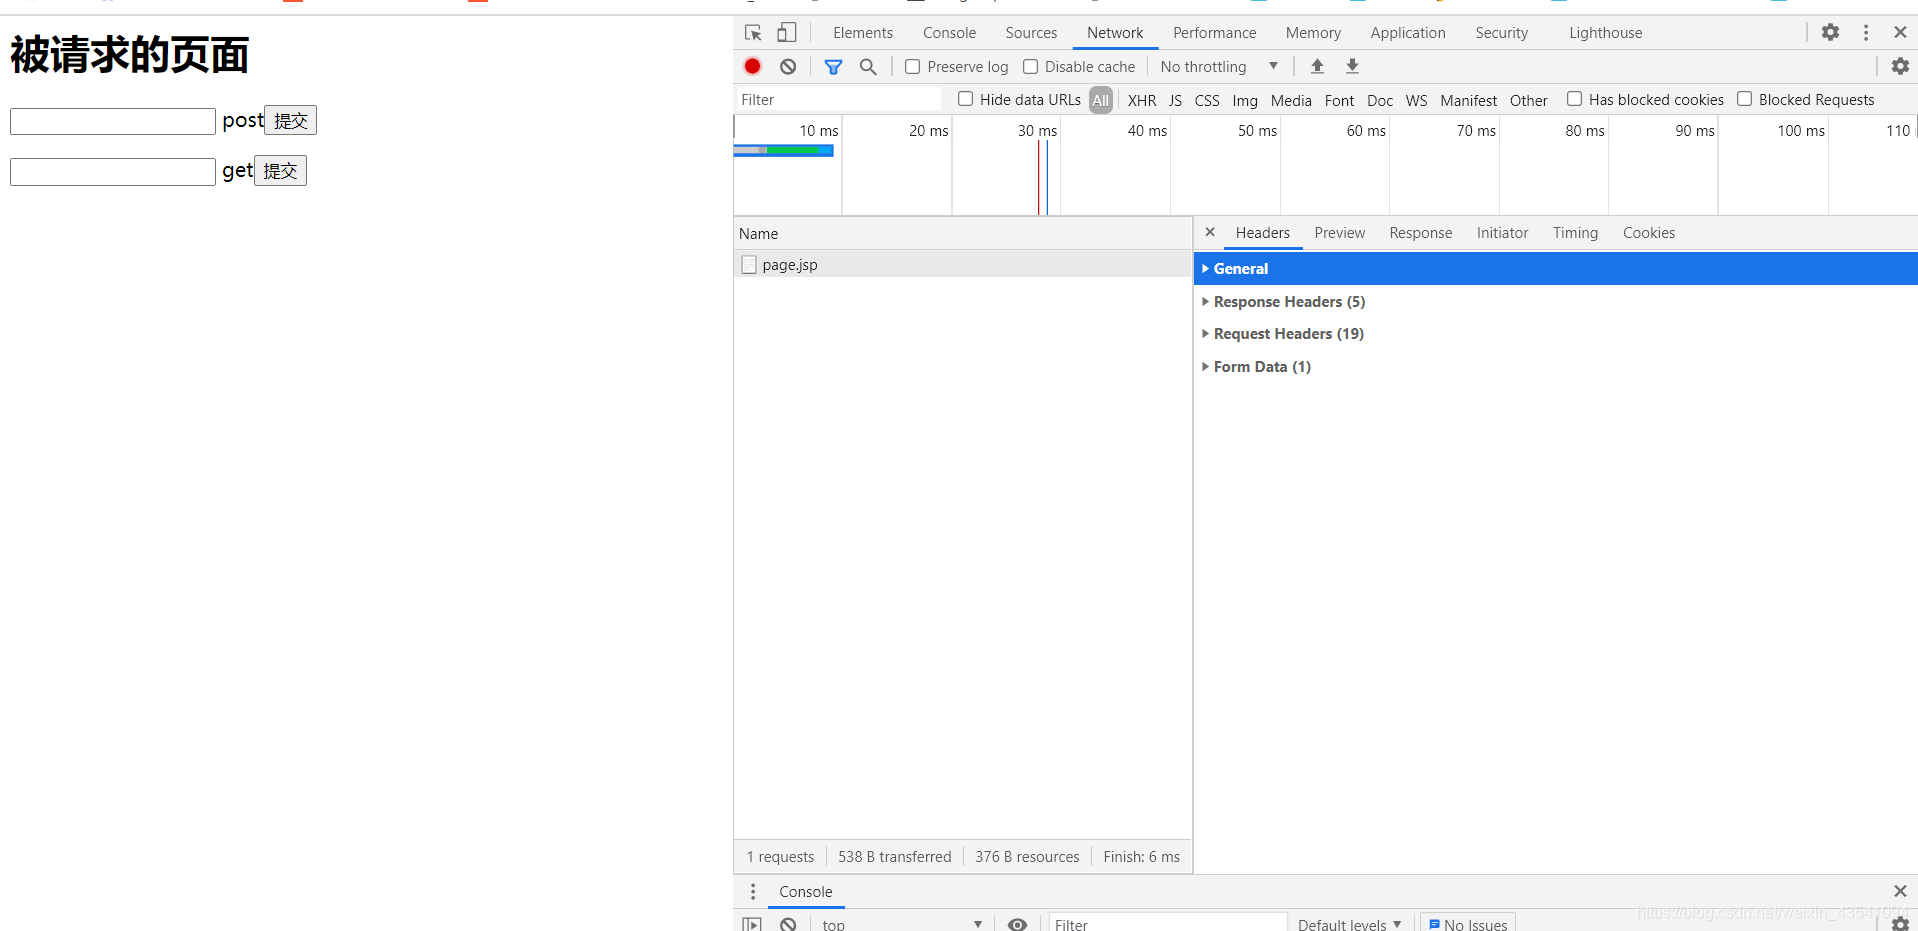The width and height of the screenshot is (1918, 931).
Task: Toggle the device toolbar icon
Action: coord(787,33)
